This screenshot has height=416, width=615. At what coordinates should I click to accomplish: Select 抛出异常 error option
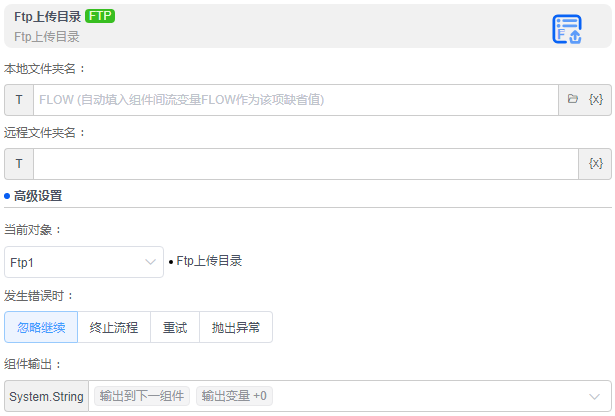point(236,327)
